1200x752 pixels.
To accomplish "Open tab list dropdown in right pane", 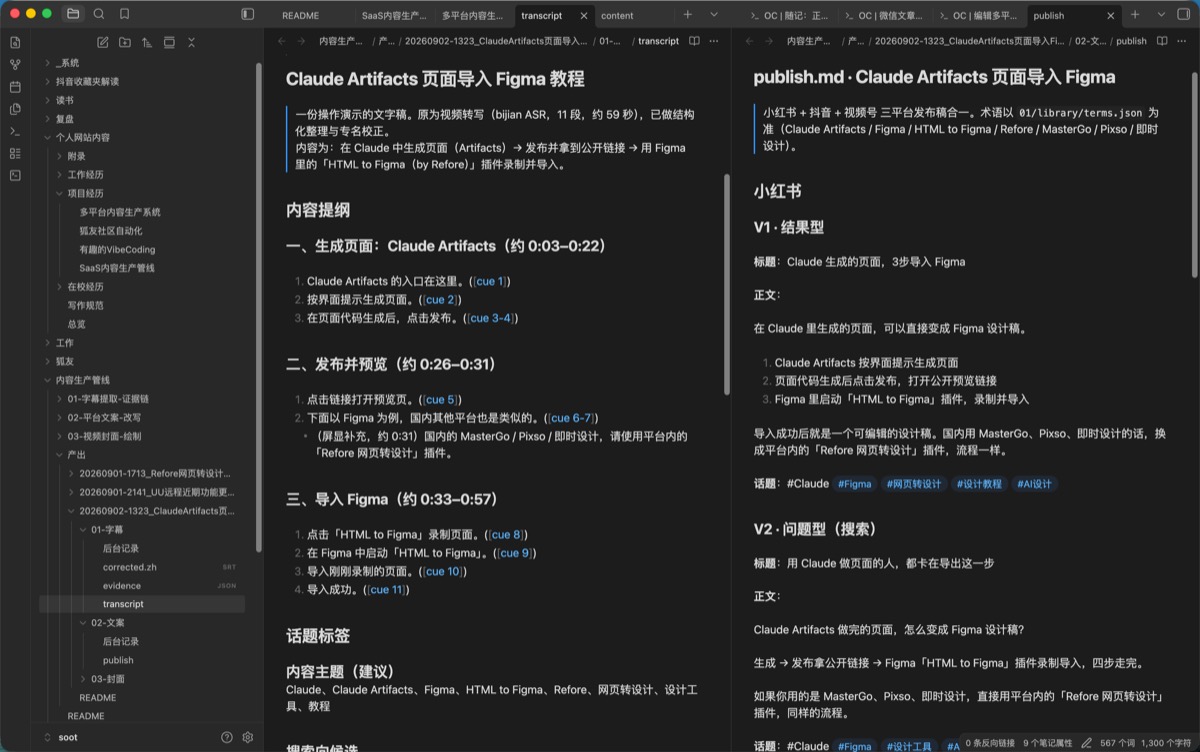I will 1162,15.
